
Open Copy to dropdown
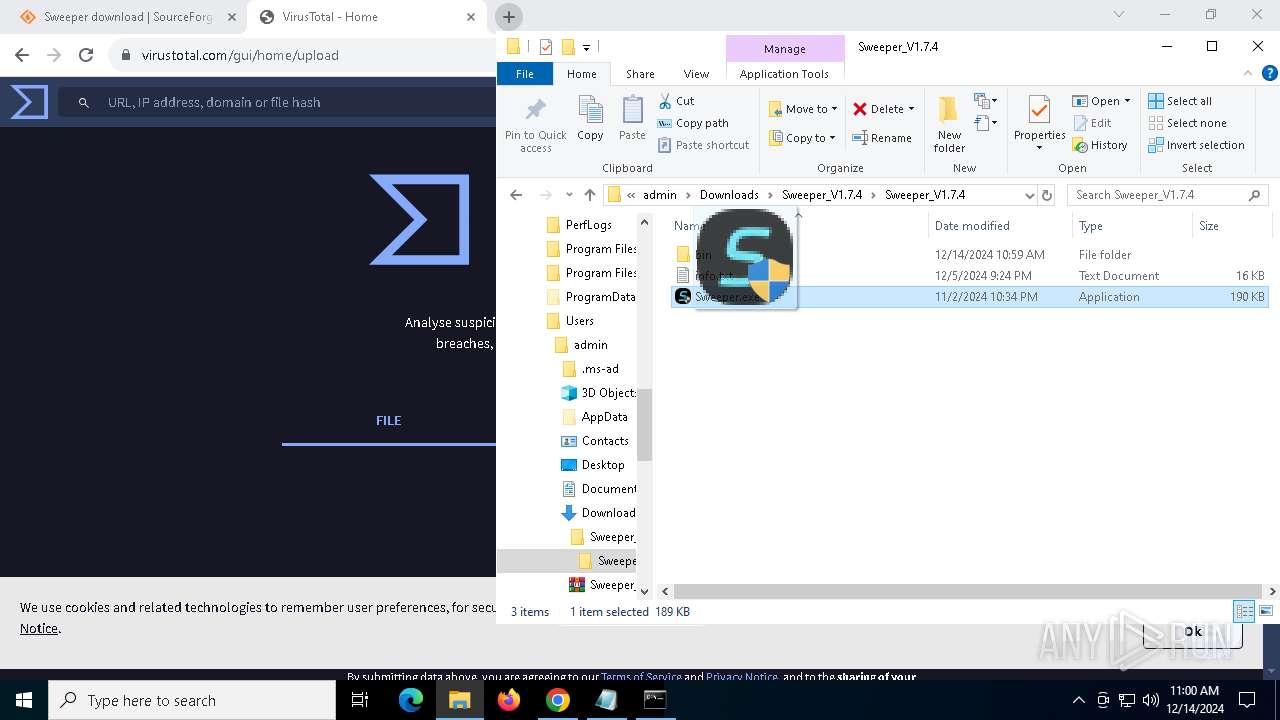pyautogui.click(x=804, y=138)
